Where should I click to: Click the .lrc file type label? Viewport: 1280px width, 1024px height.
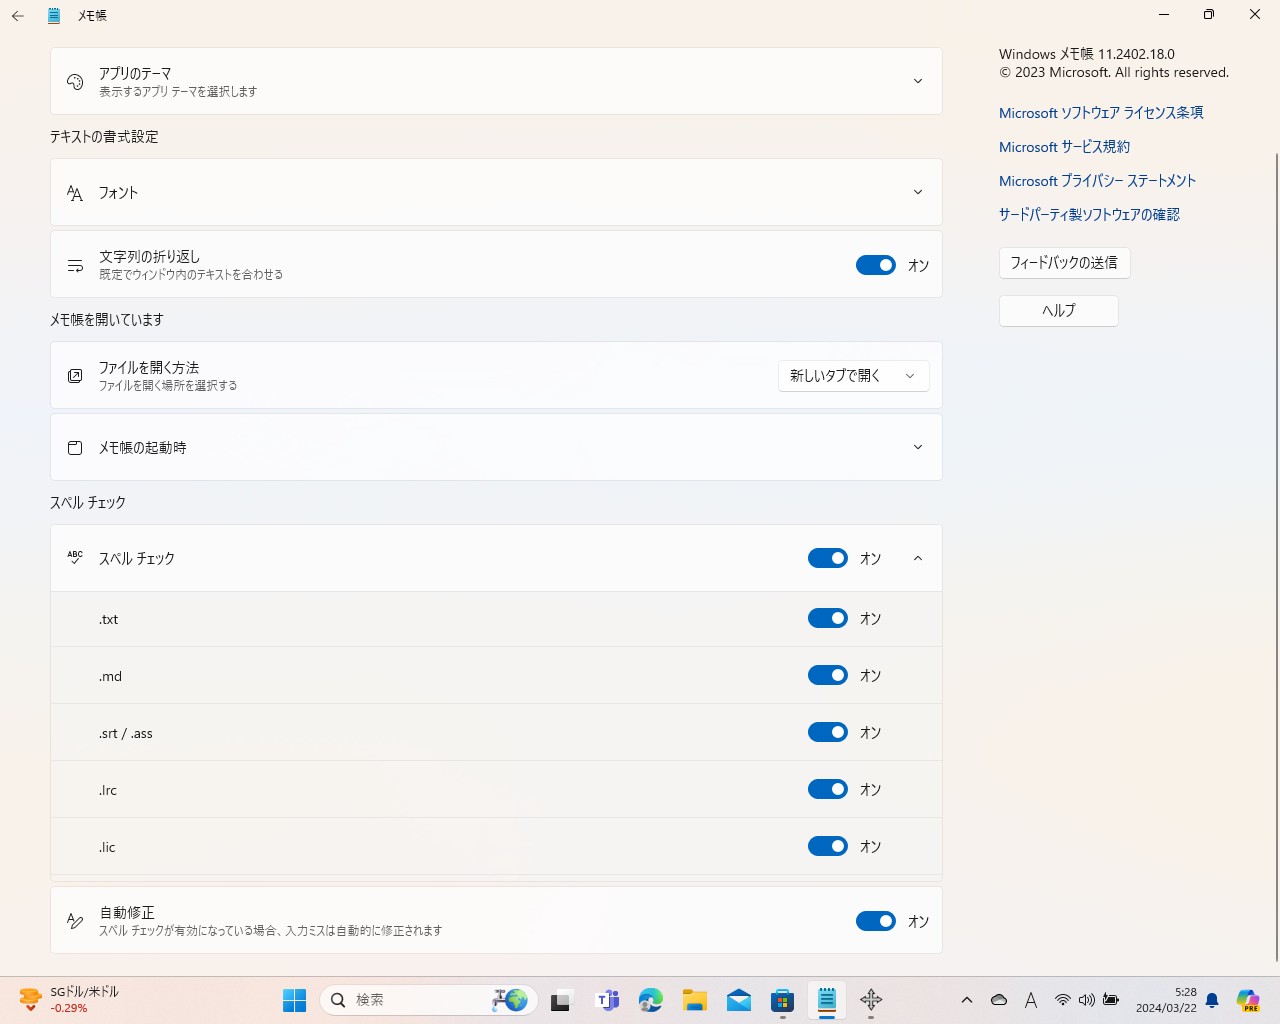tap(107, 791)
